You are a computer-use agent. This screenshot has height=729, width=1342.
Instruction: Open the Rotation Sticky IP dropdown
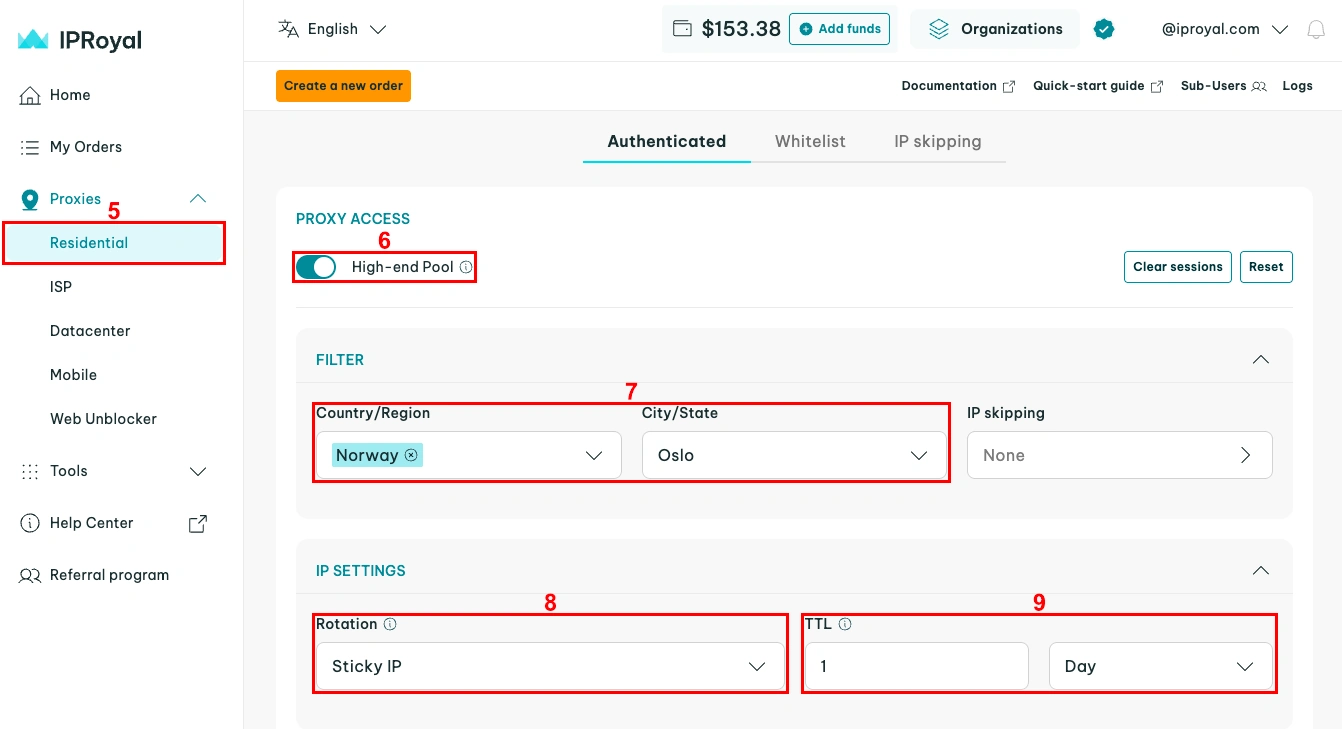(x=551, y=666)
